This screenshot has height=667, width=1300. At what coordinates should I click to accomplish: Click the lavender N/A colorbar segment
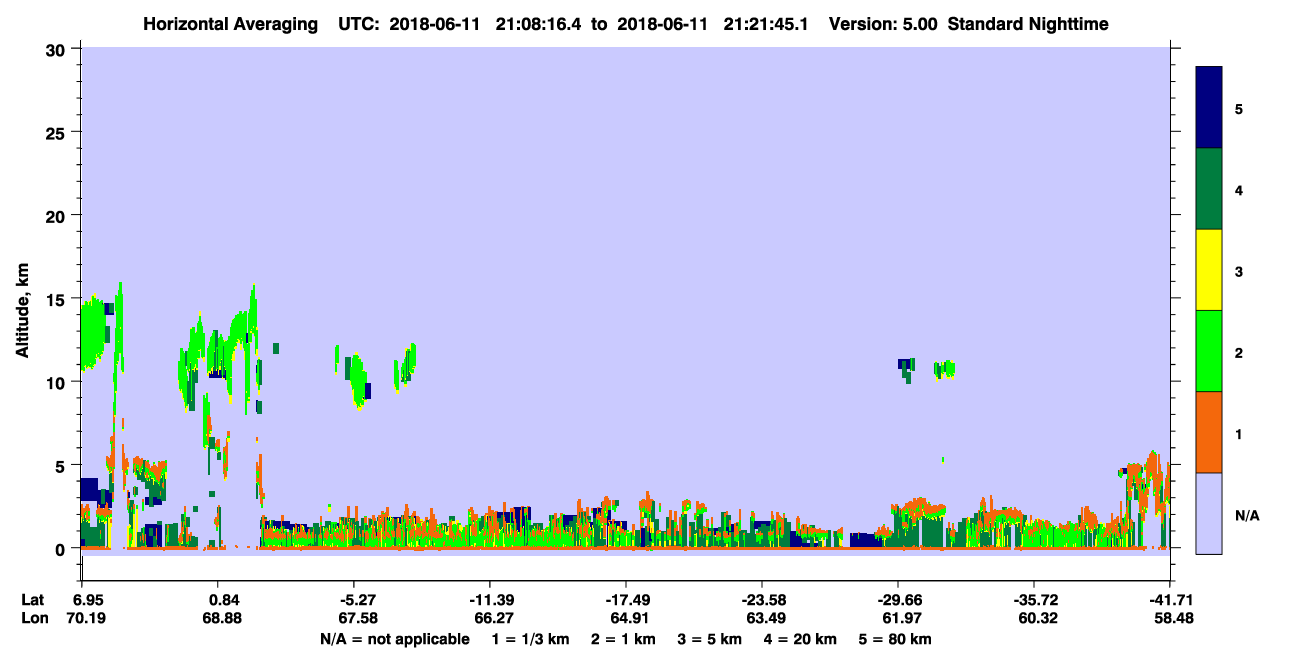[x=1209, y=513]
